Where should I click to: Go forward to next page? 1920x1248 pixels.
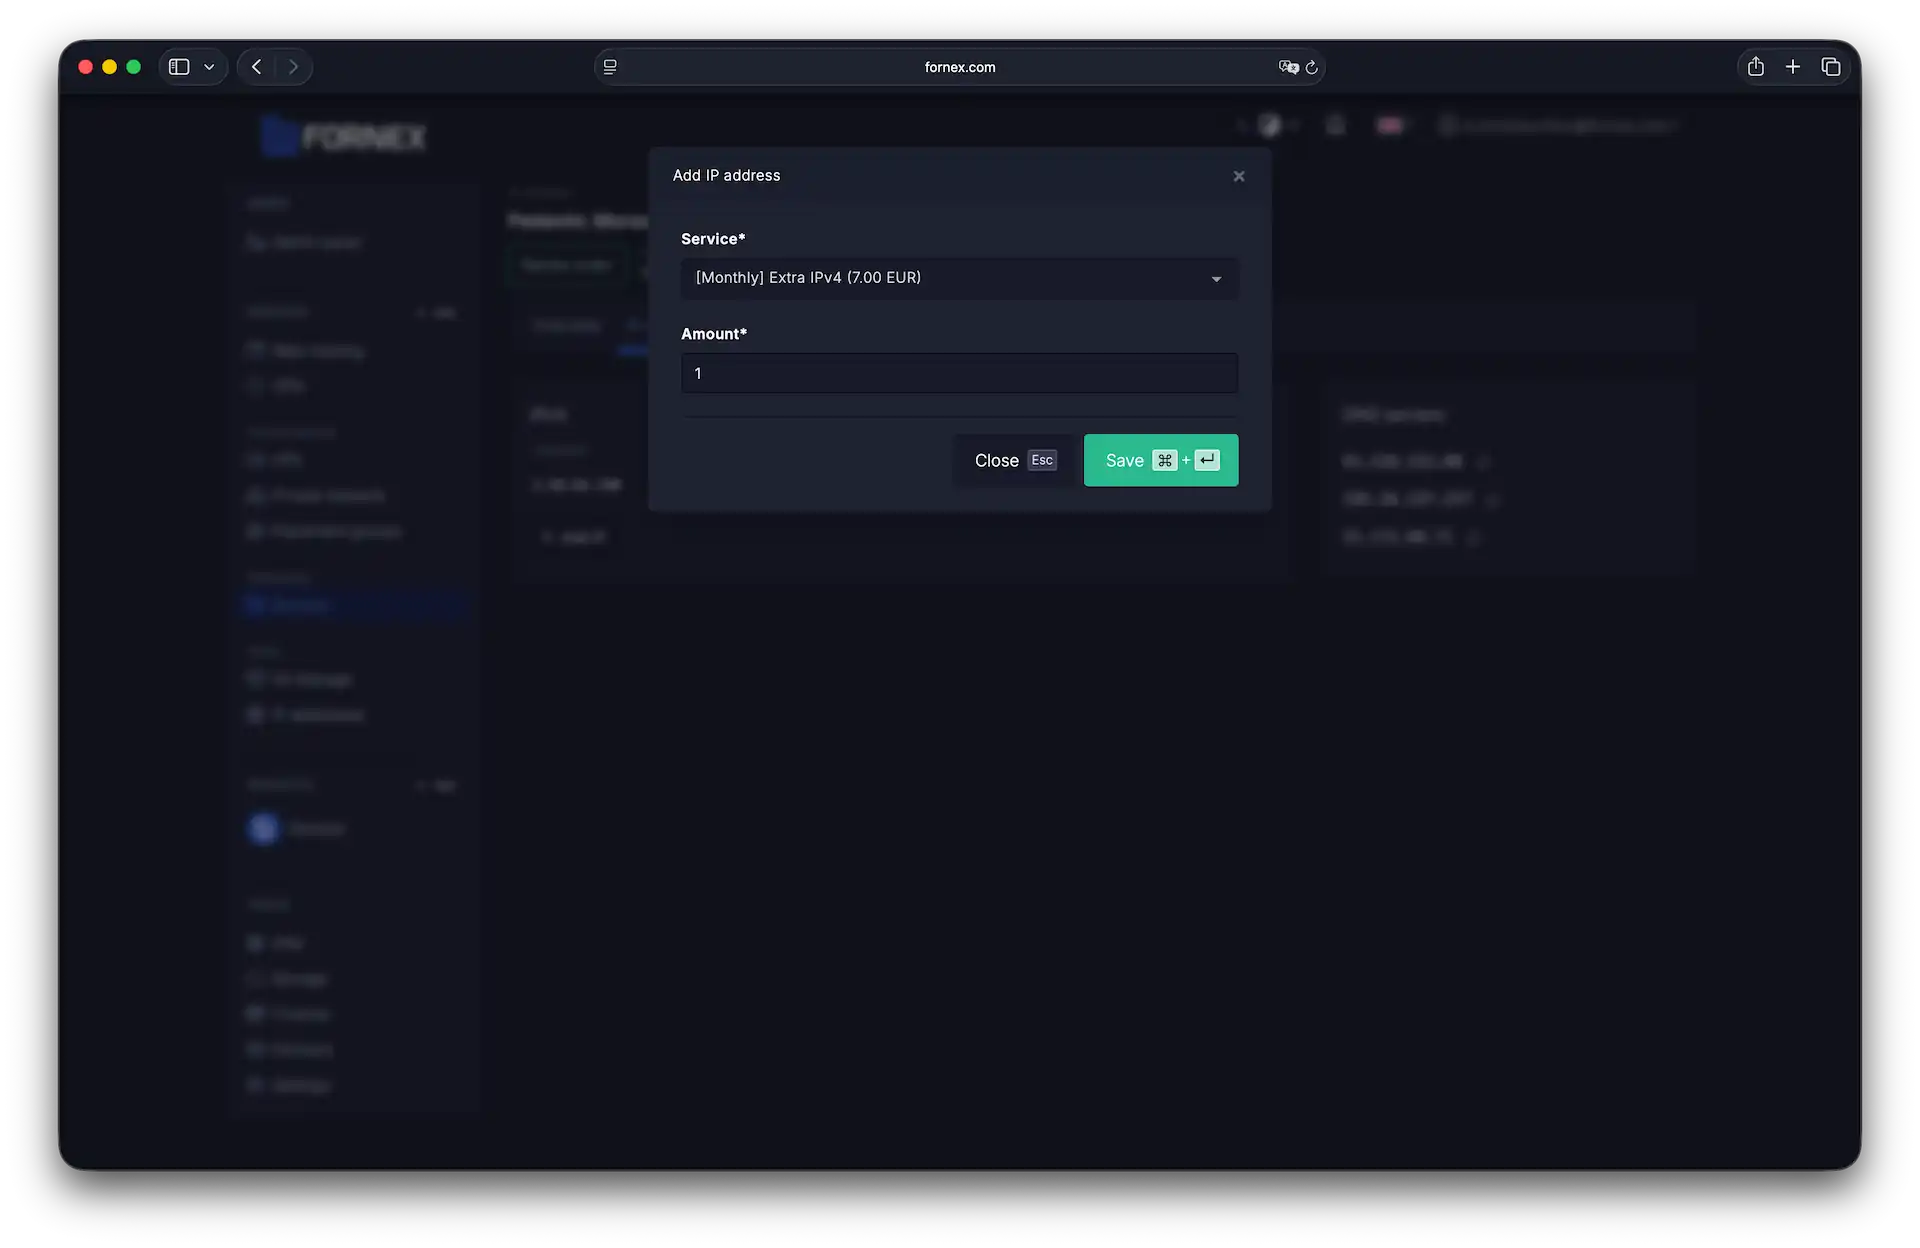click(x=293, y=67)
